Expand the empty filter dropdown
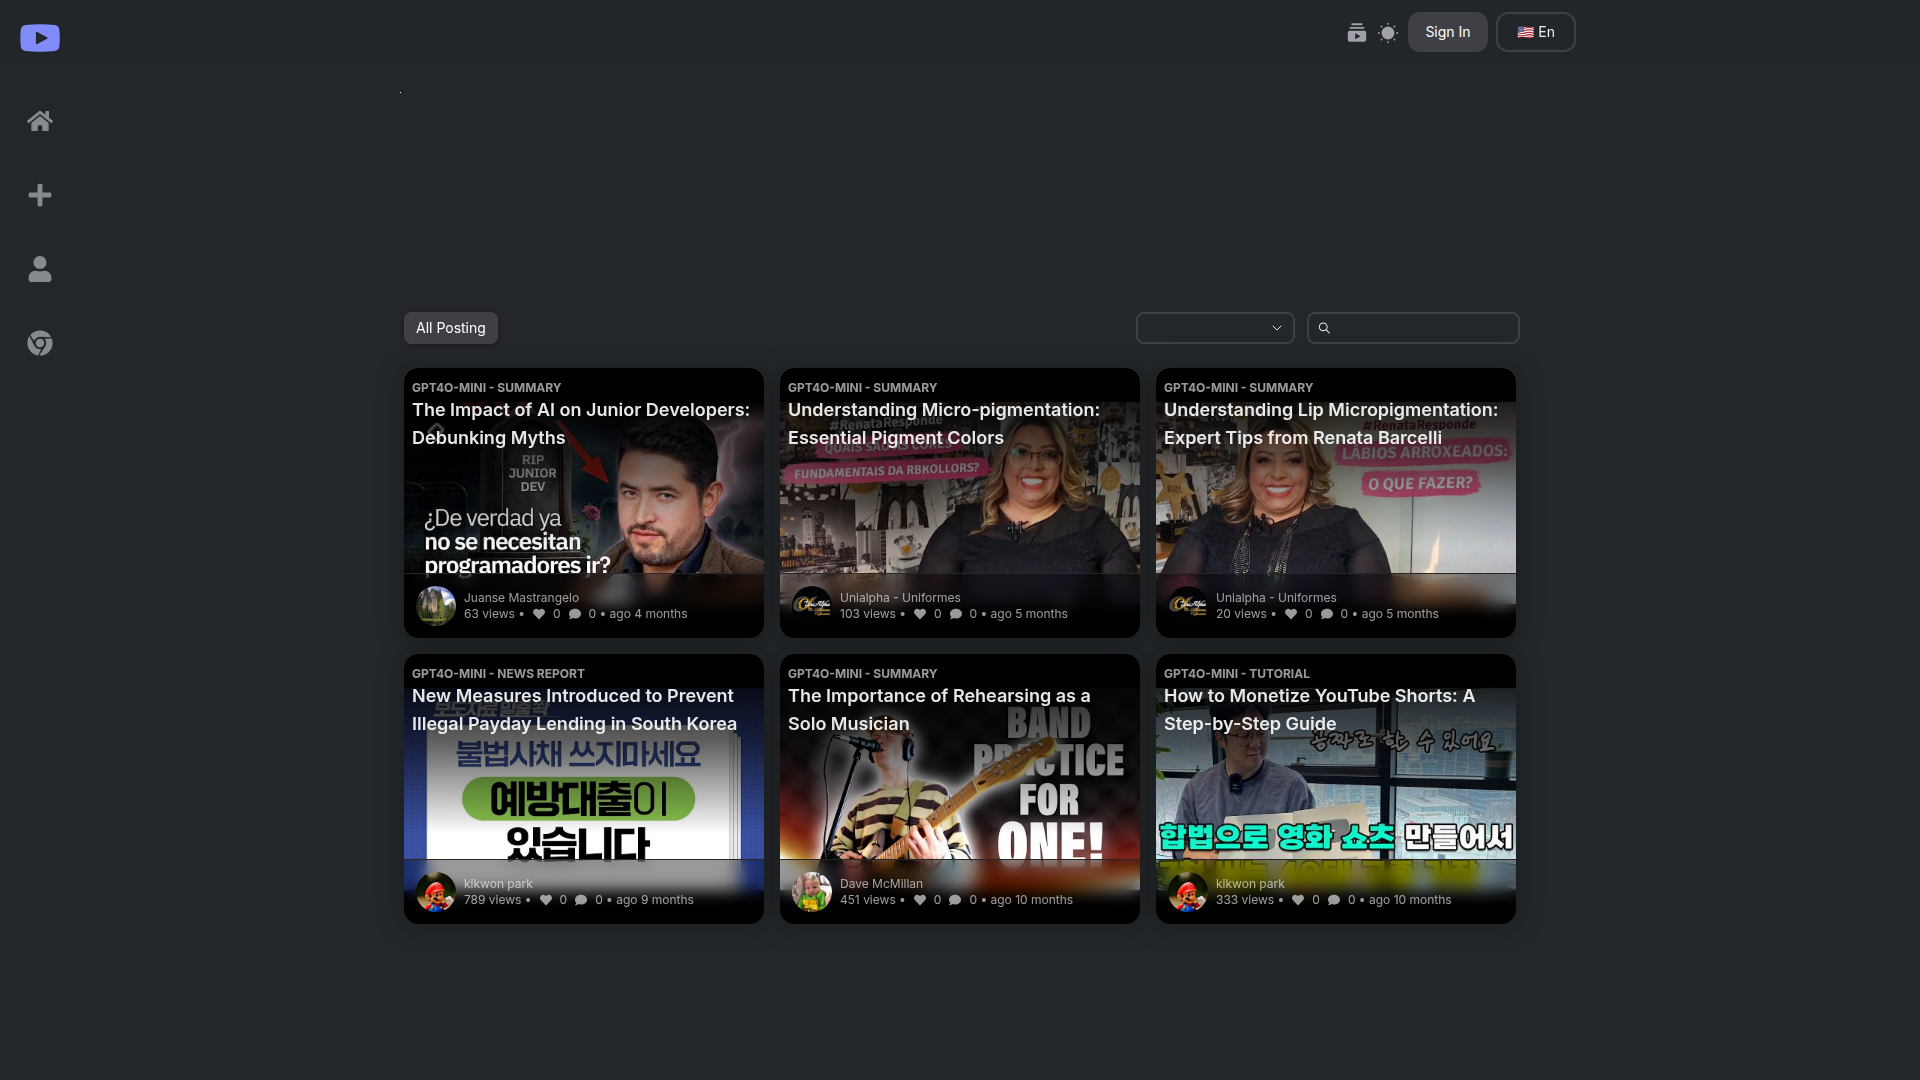Viewport: 1920px width, 1080px height. pos(1215,328)
